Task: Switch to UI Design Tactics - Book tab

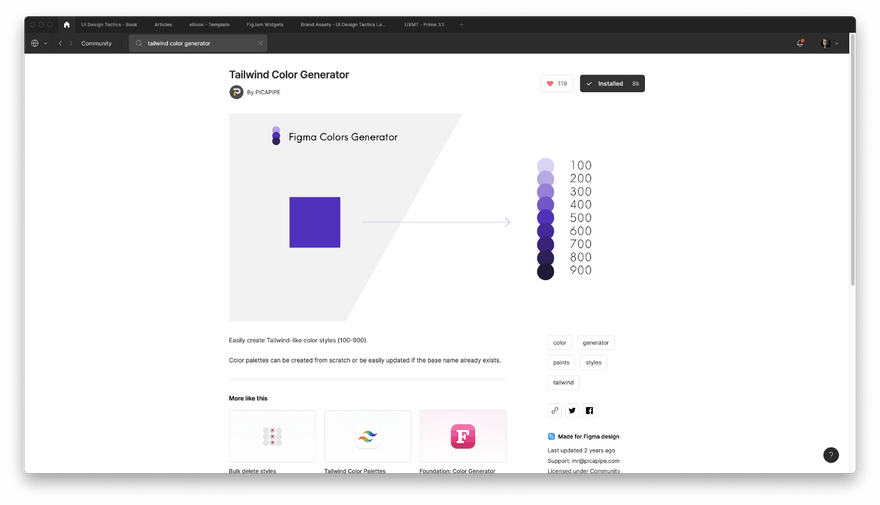Action: [109, 25]
